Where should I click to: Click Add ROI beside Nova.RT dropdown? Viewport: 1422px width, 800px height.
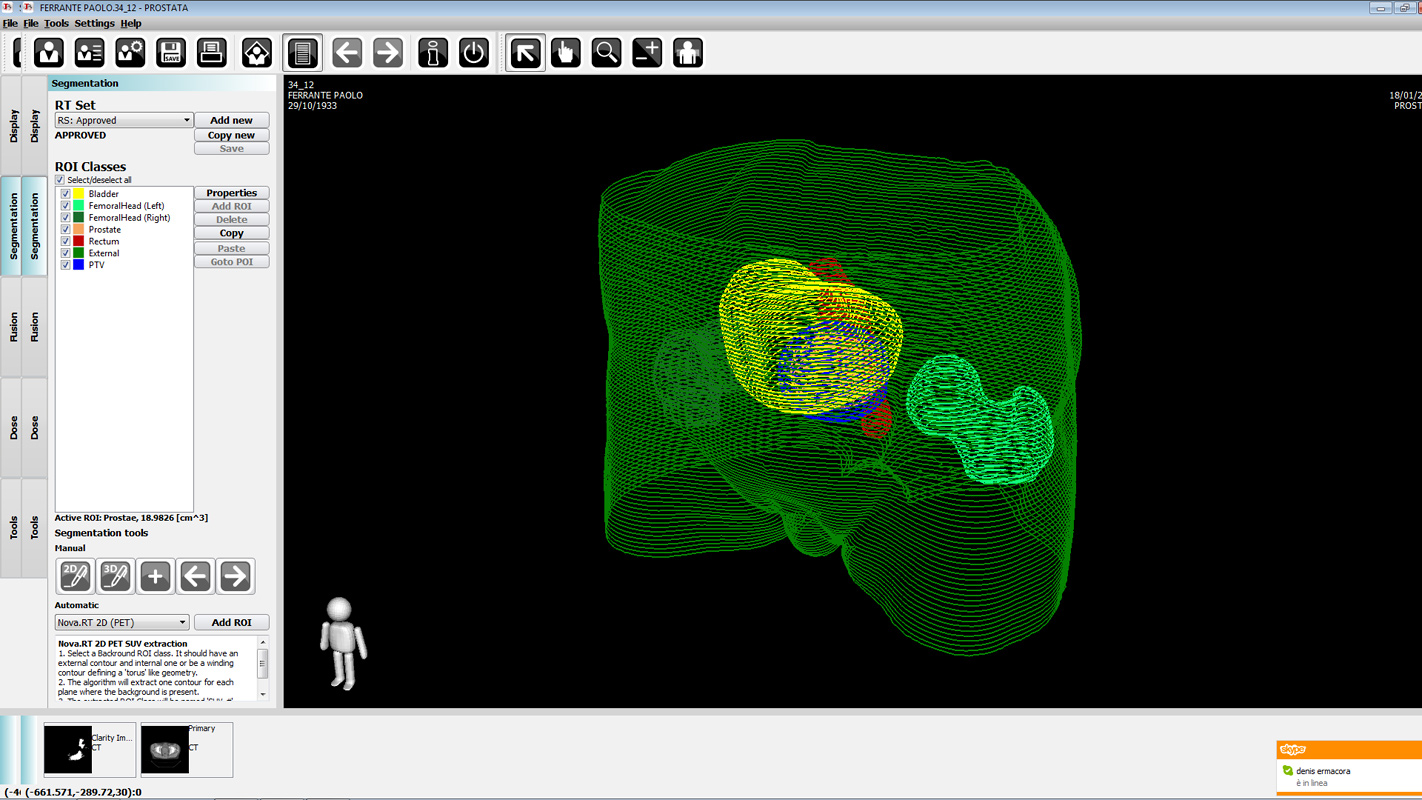pyautogui.click(x=231, y=622)
